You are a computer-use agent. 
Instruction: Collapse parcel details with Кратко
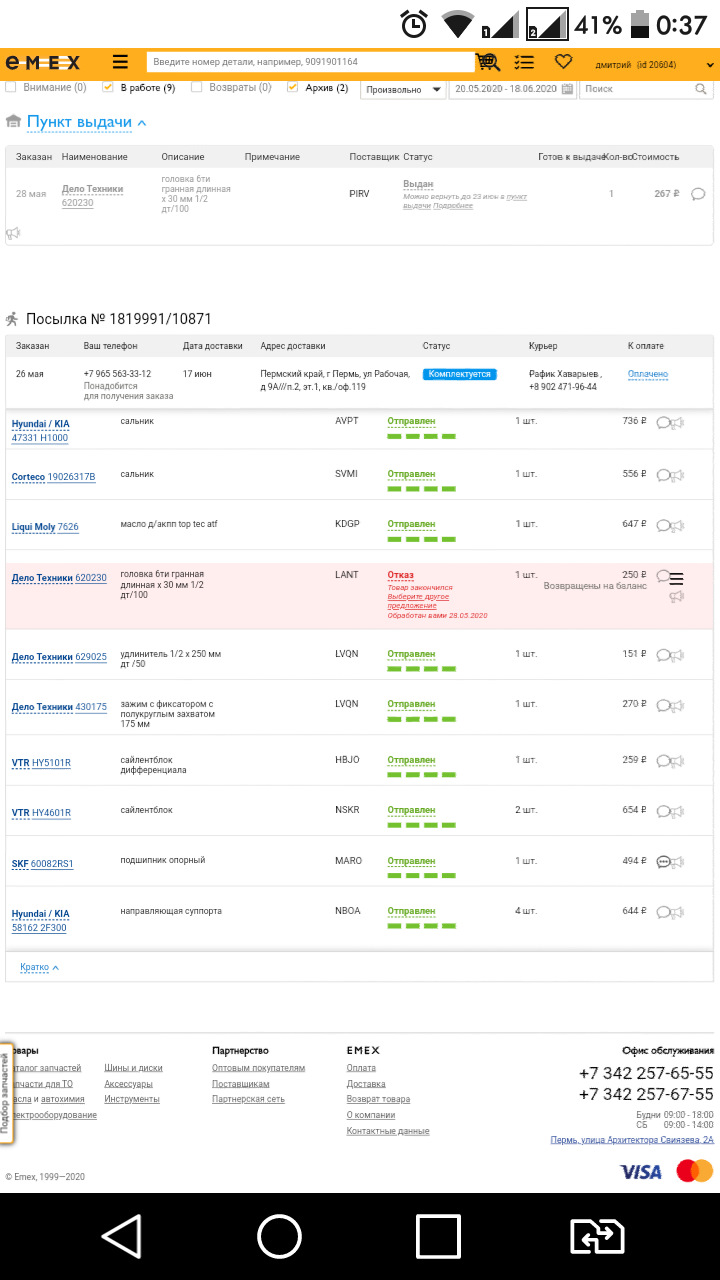pos(39,967)
